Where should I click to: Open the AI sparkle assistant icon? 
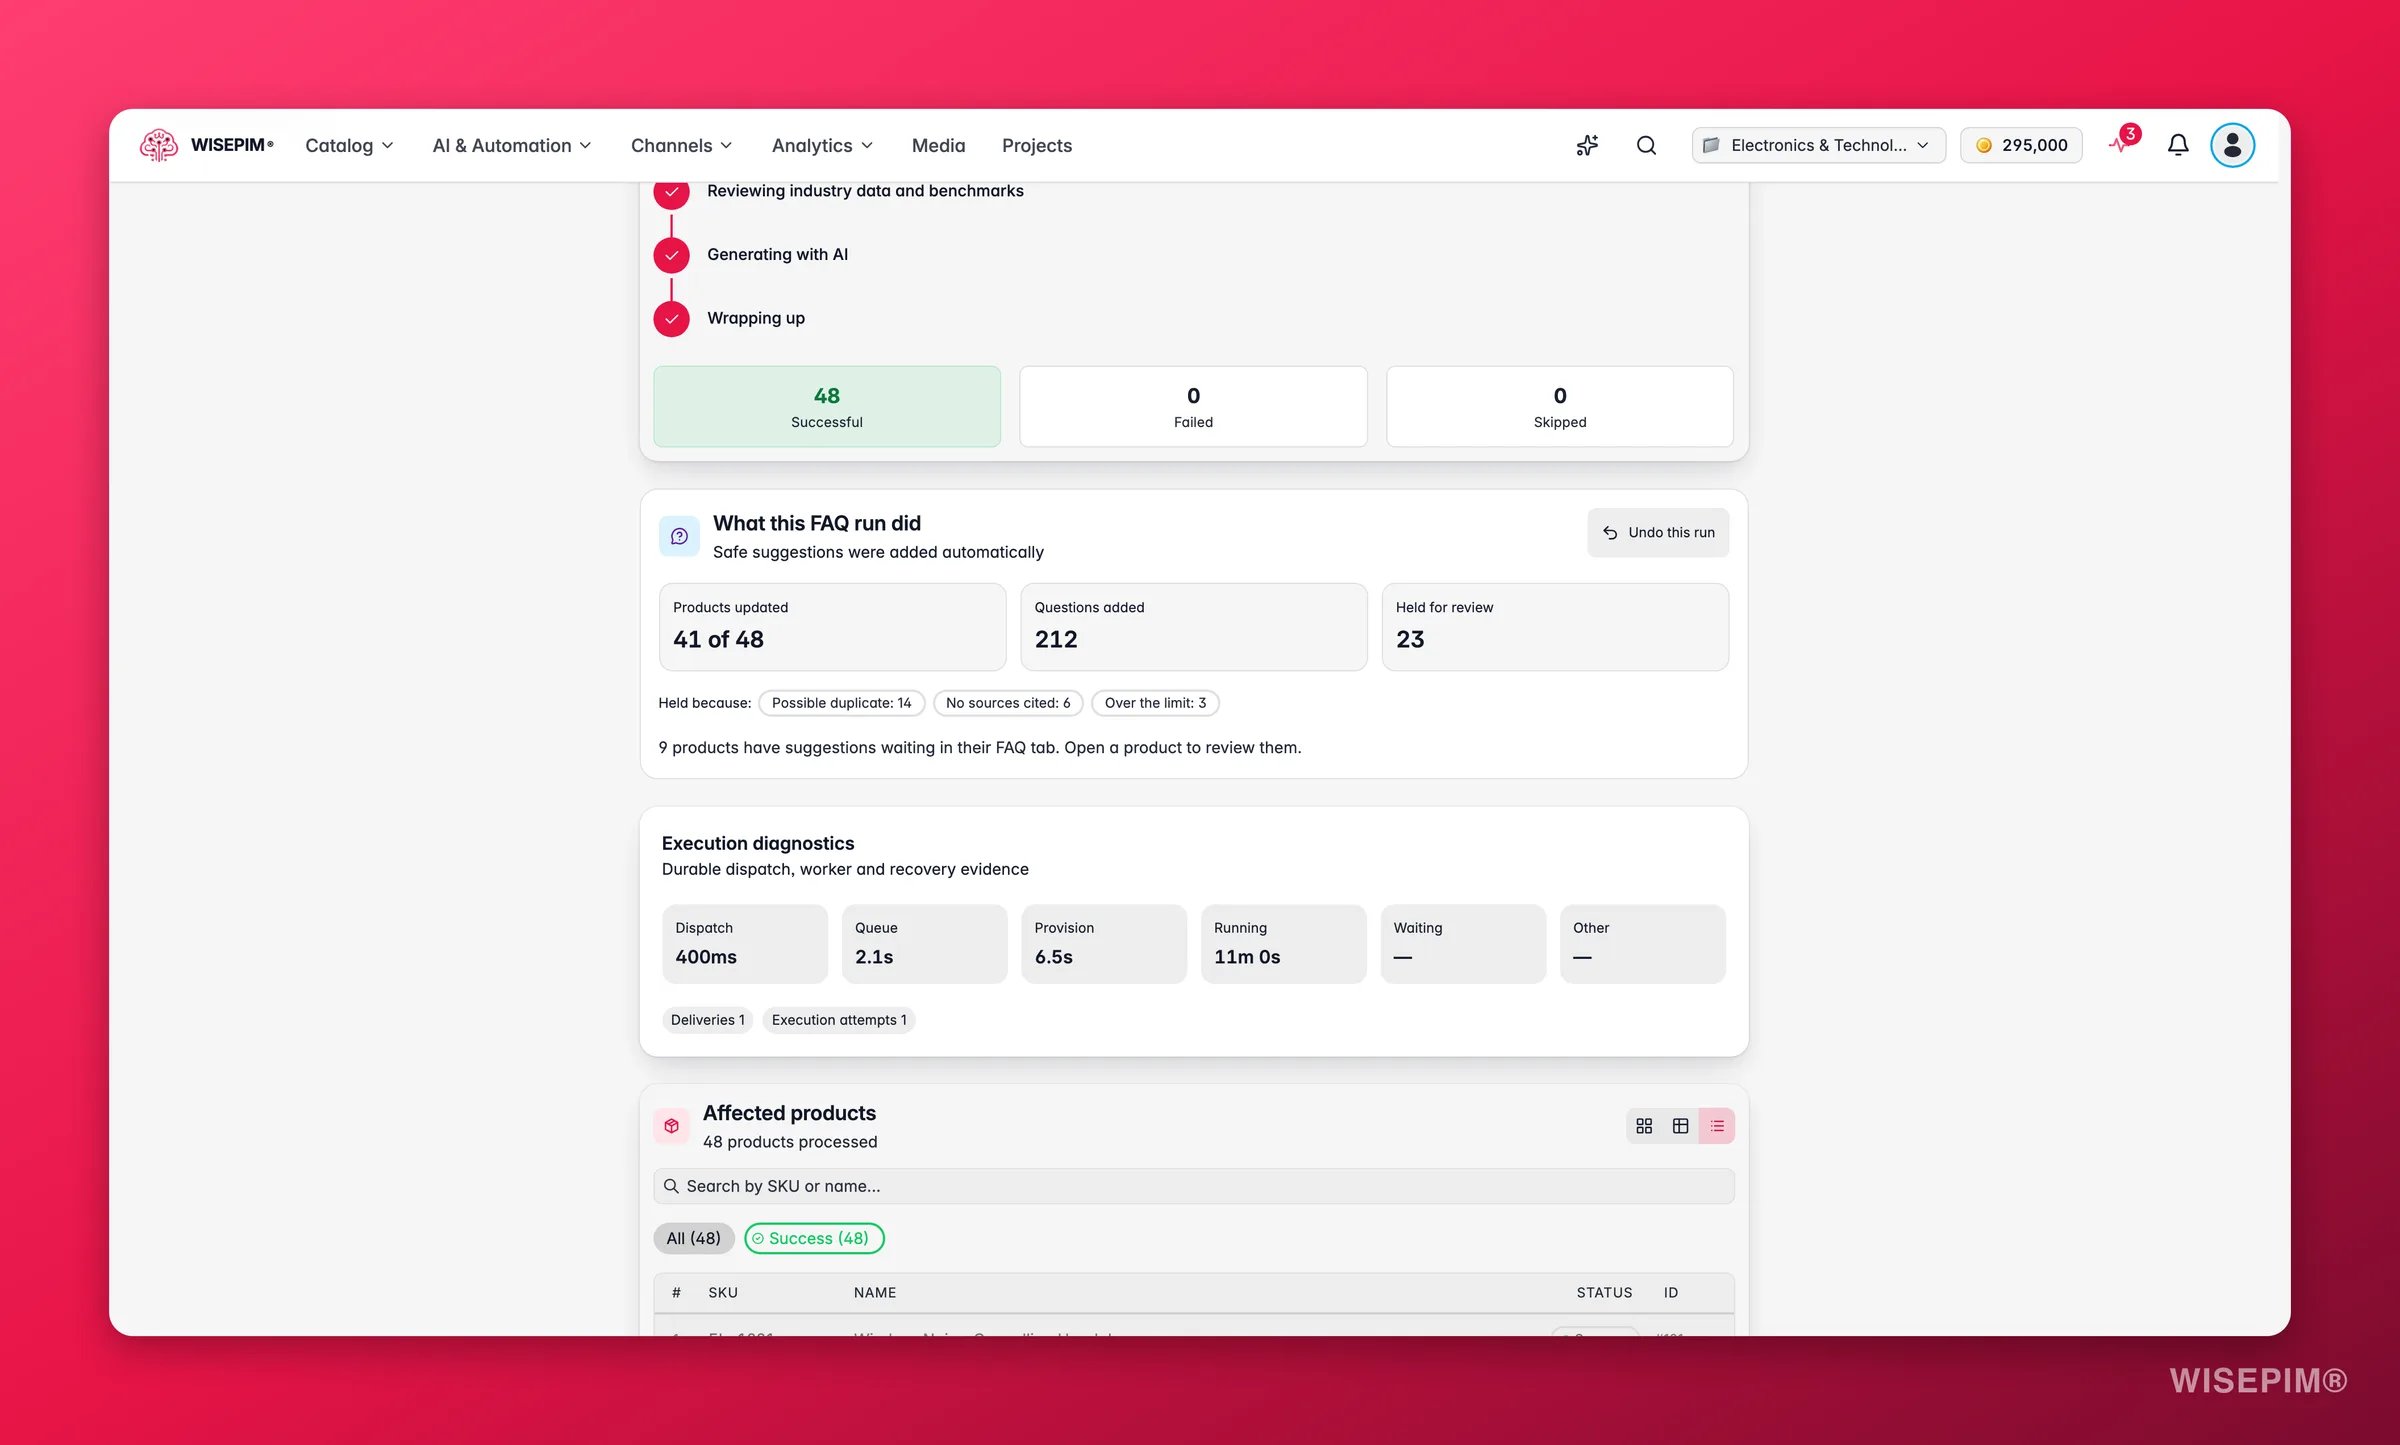click(1587, 145)
